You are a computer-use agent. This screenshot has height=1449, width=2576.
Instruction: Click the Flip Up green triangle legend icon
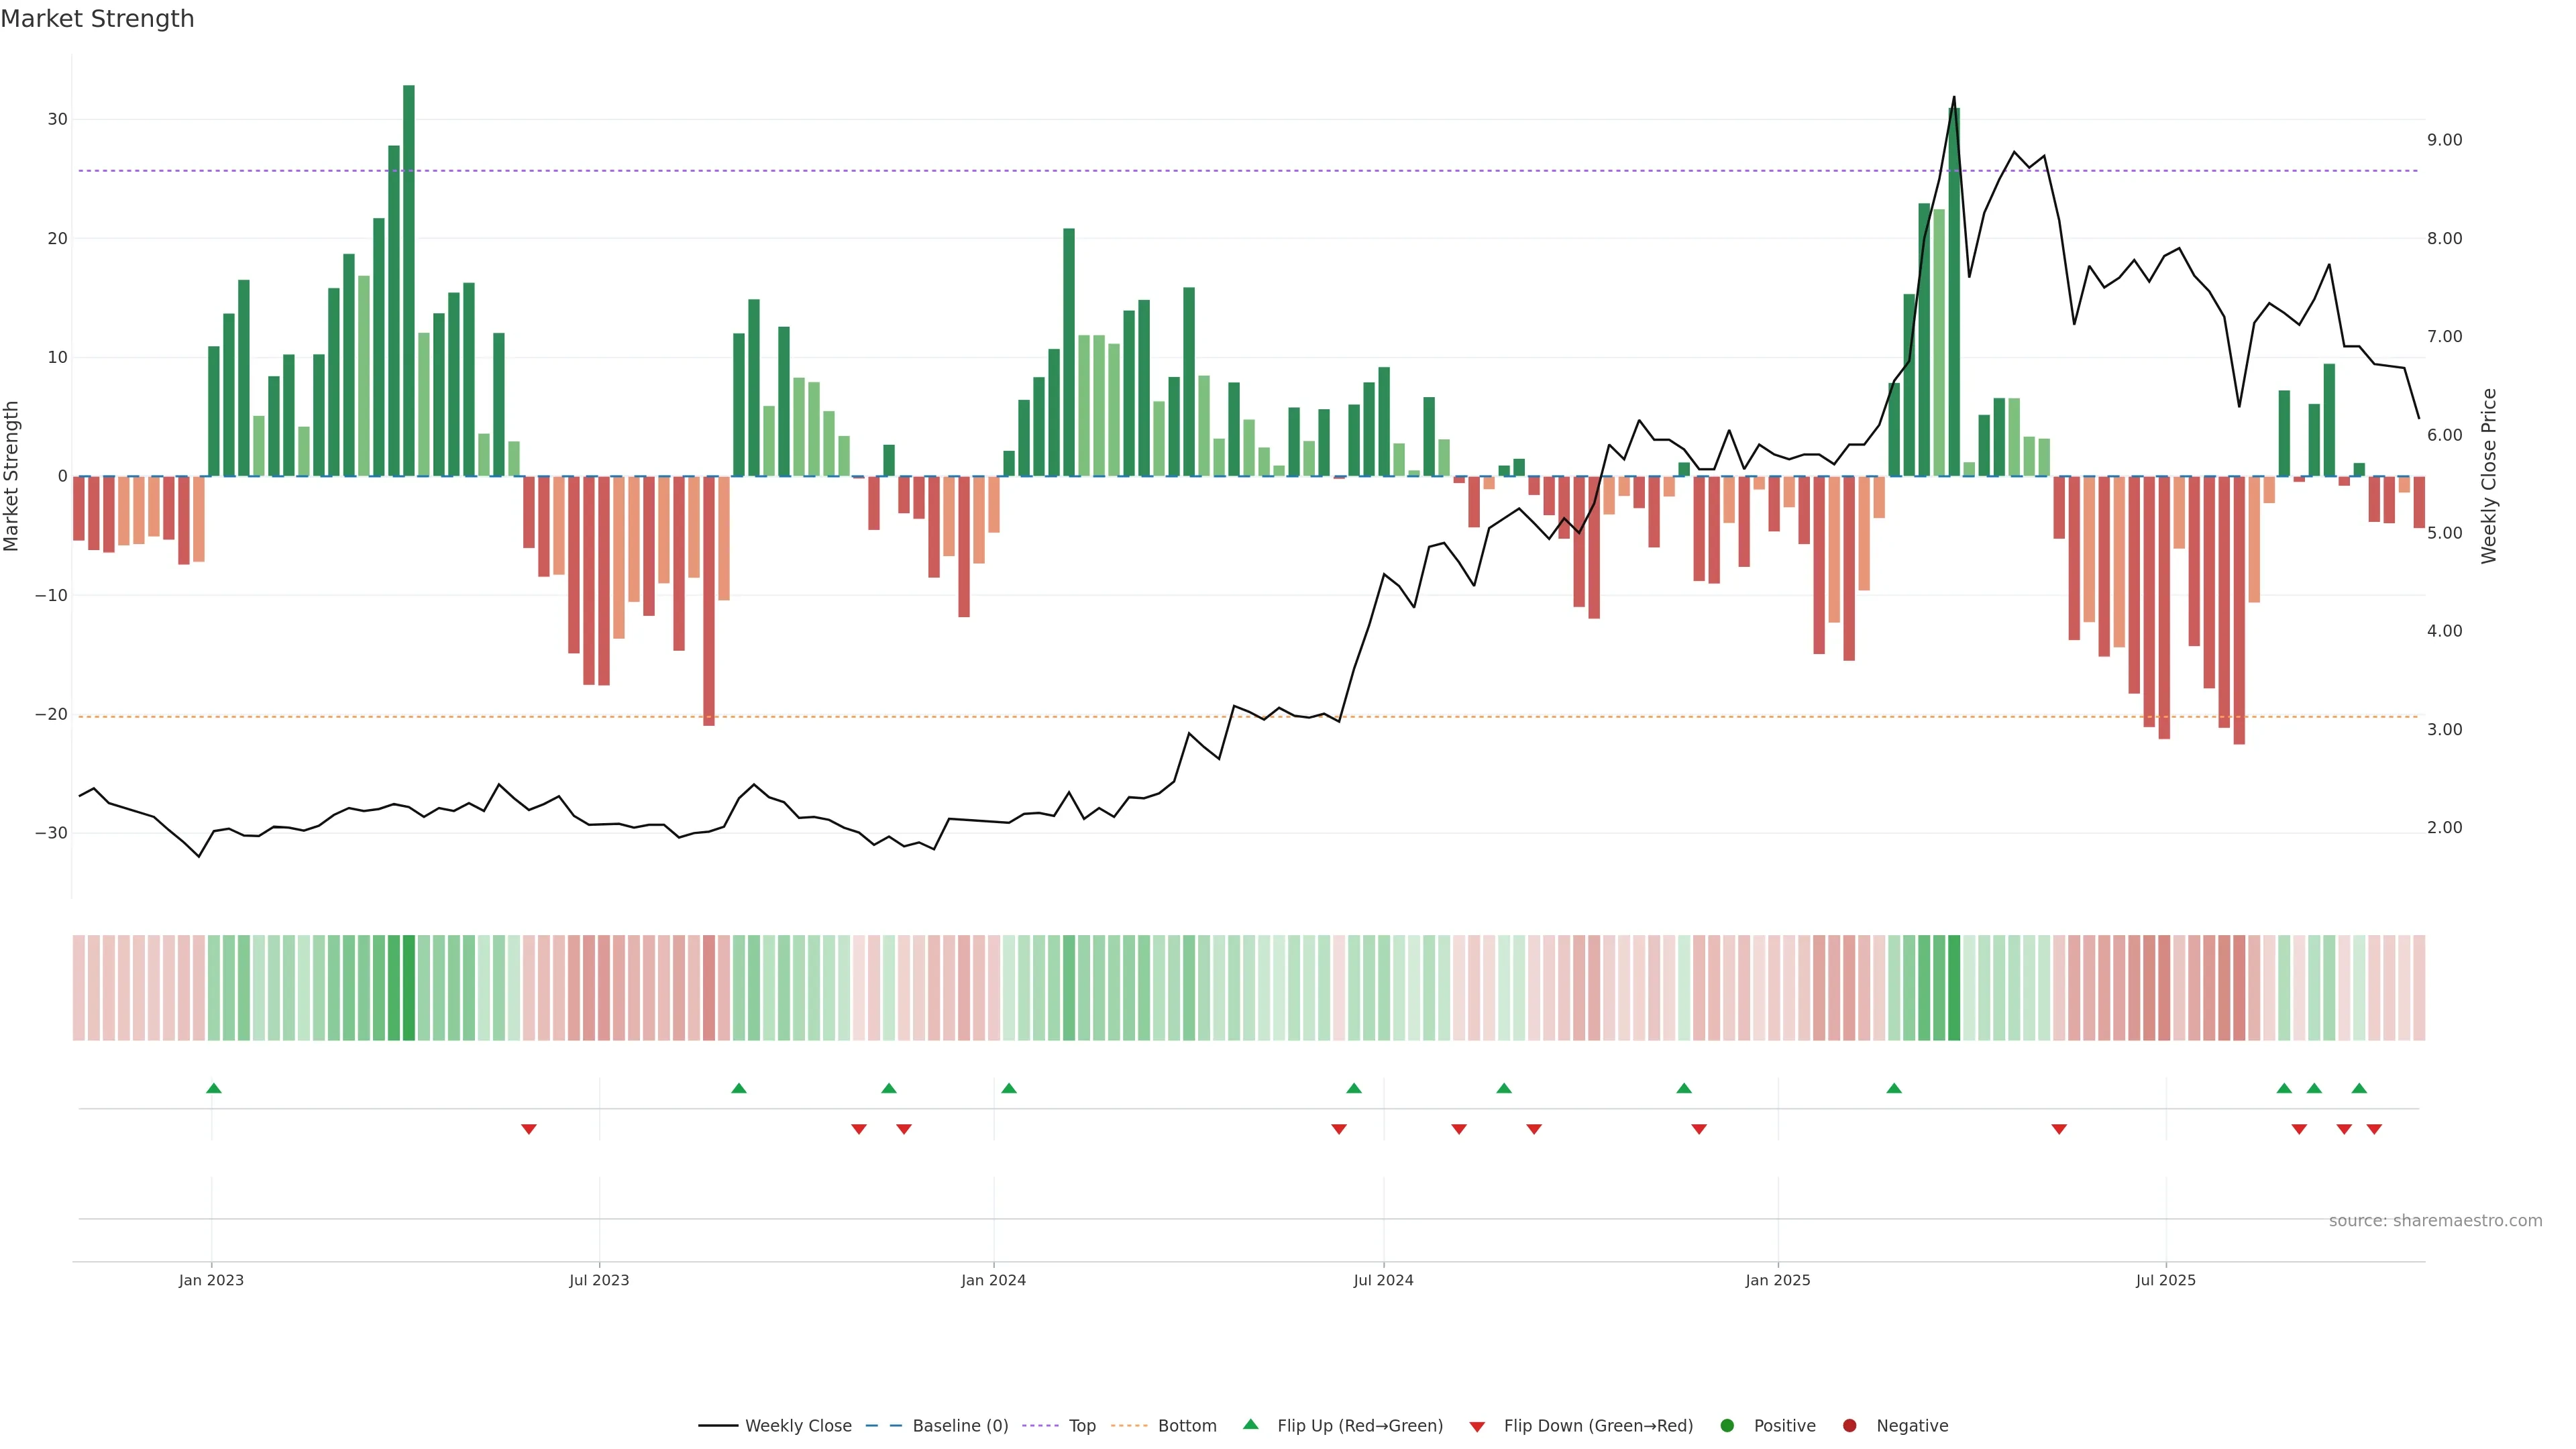(x=1250, y=1424)
